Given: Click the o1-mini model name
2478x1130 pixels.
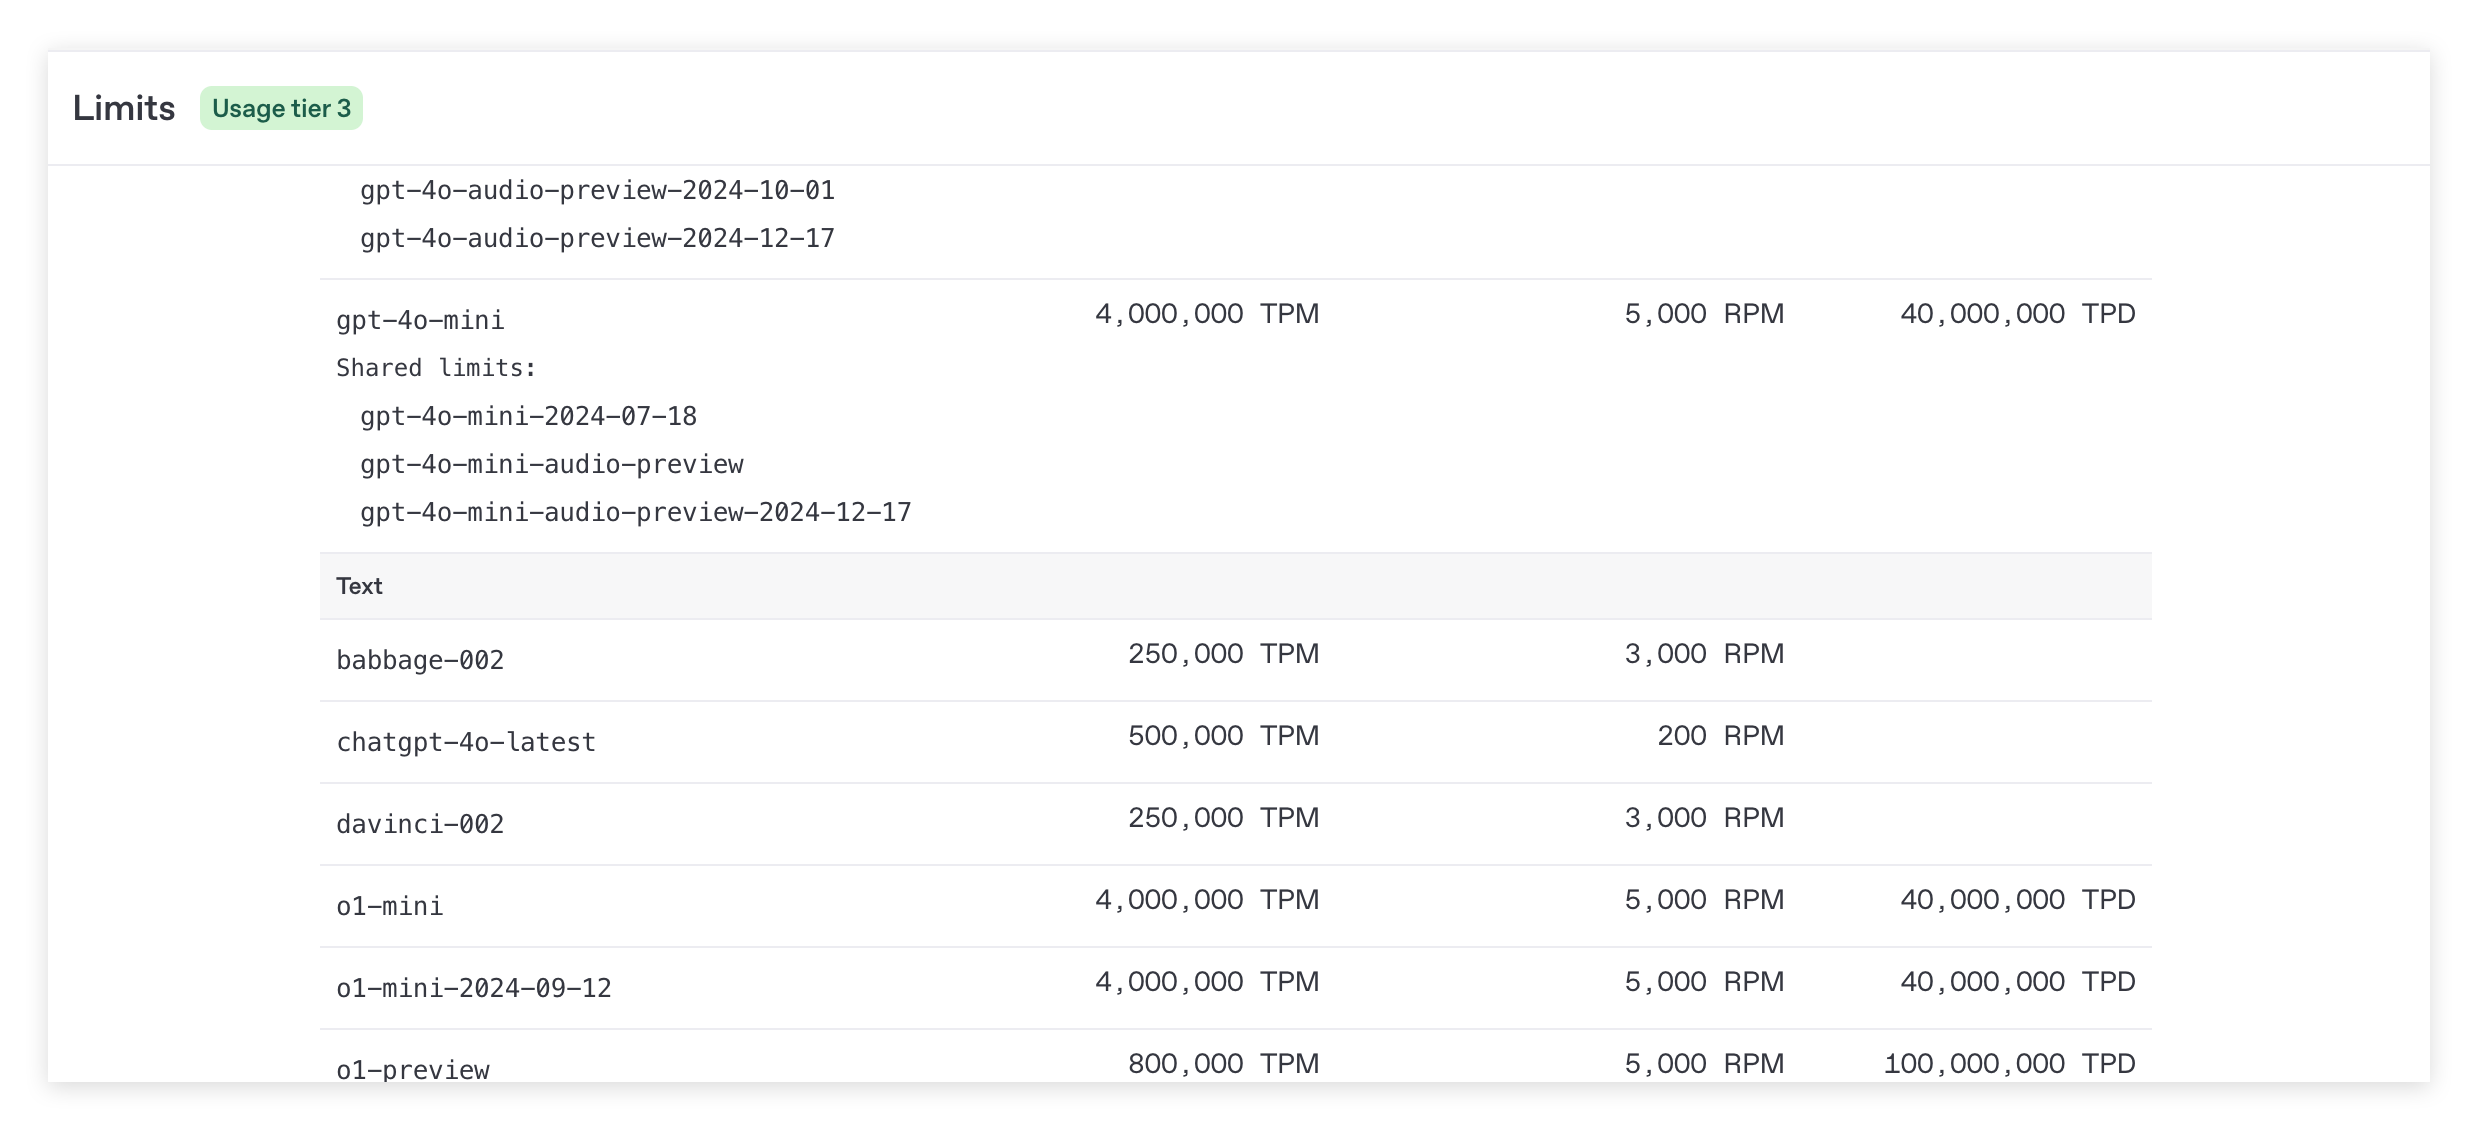Looking at the screenshot, I should tap(390, 906).
